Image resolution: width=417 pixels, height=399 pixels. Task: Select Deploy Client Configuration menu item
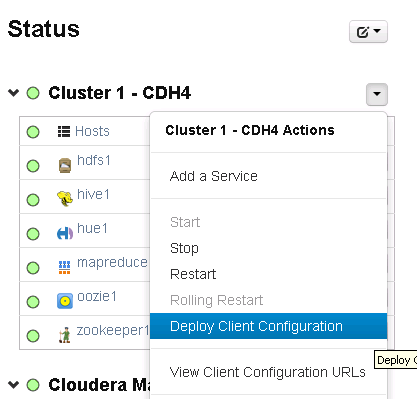coord(268,326)
